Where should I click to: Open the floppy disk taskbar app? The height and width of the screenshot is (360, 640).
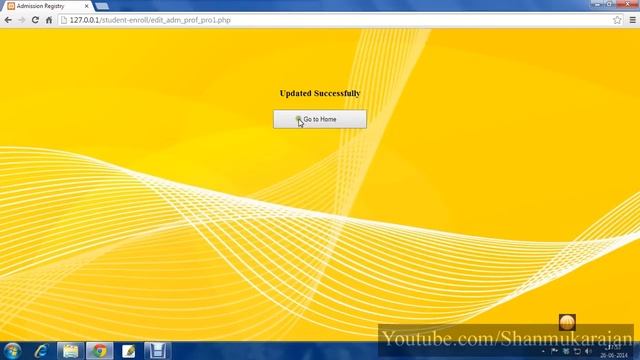pos(158,351)
